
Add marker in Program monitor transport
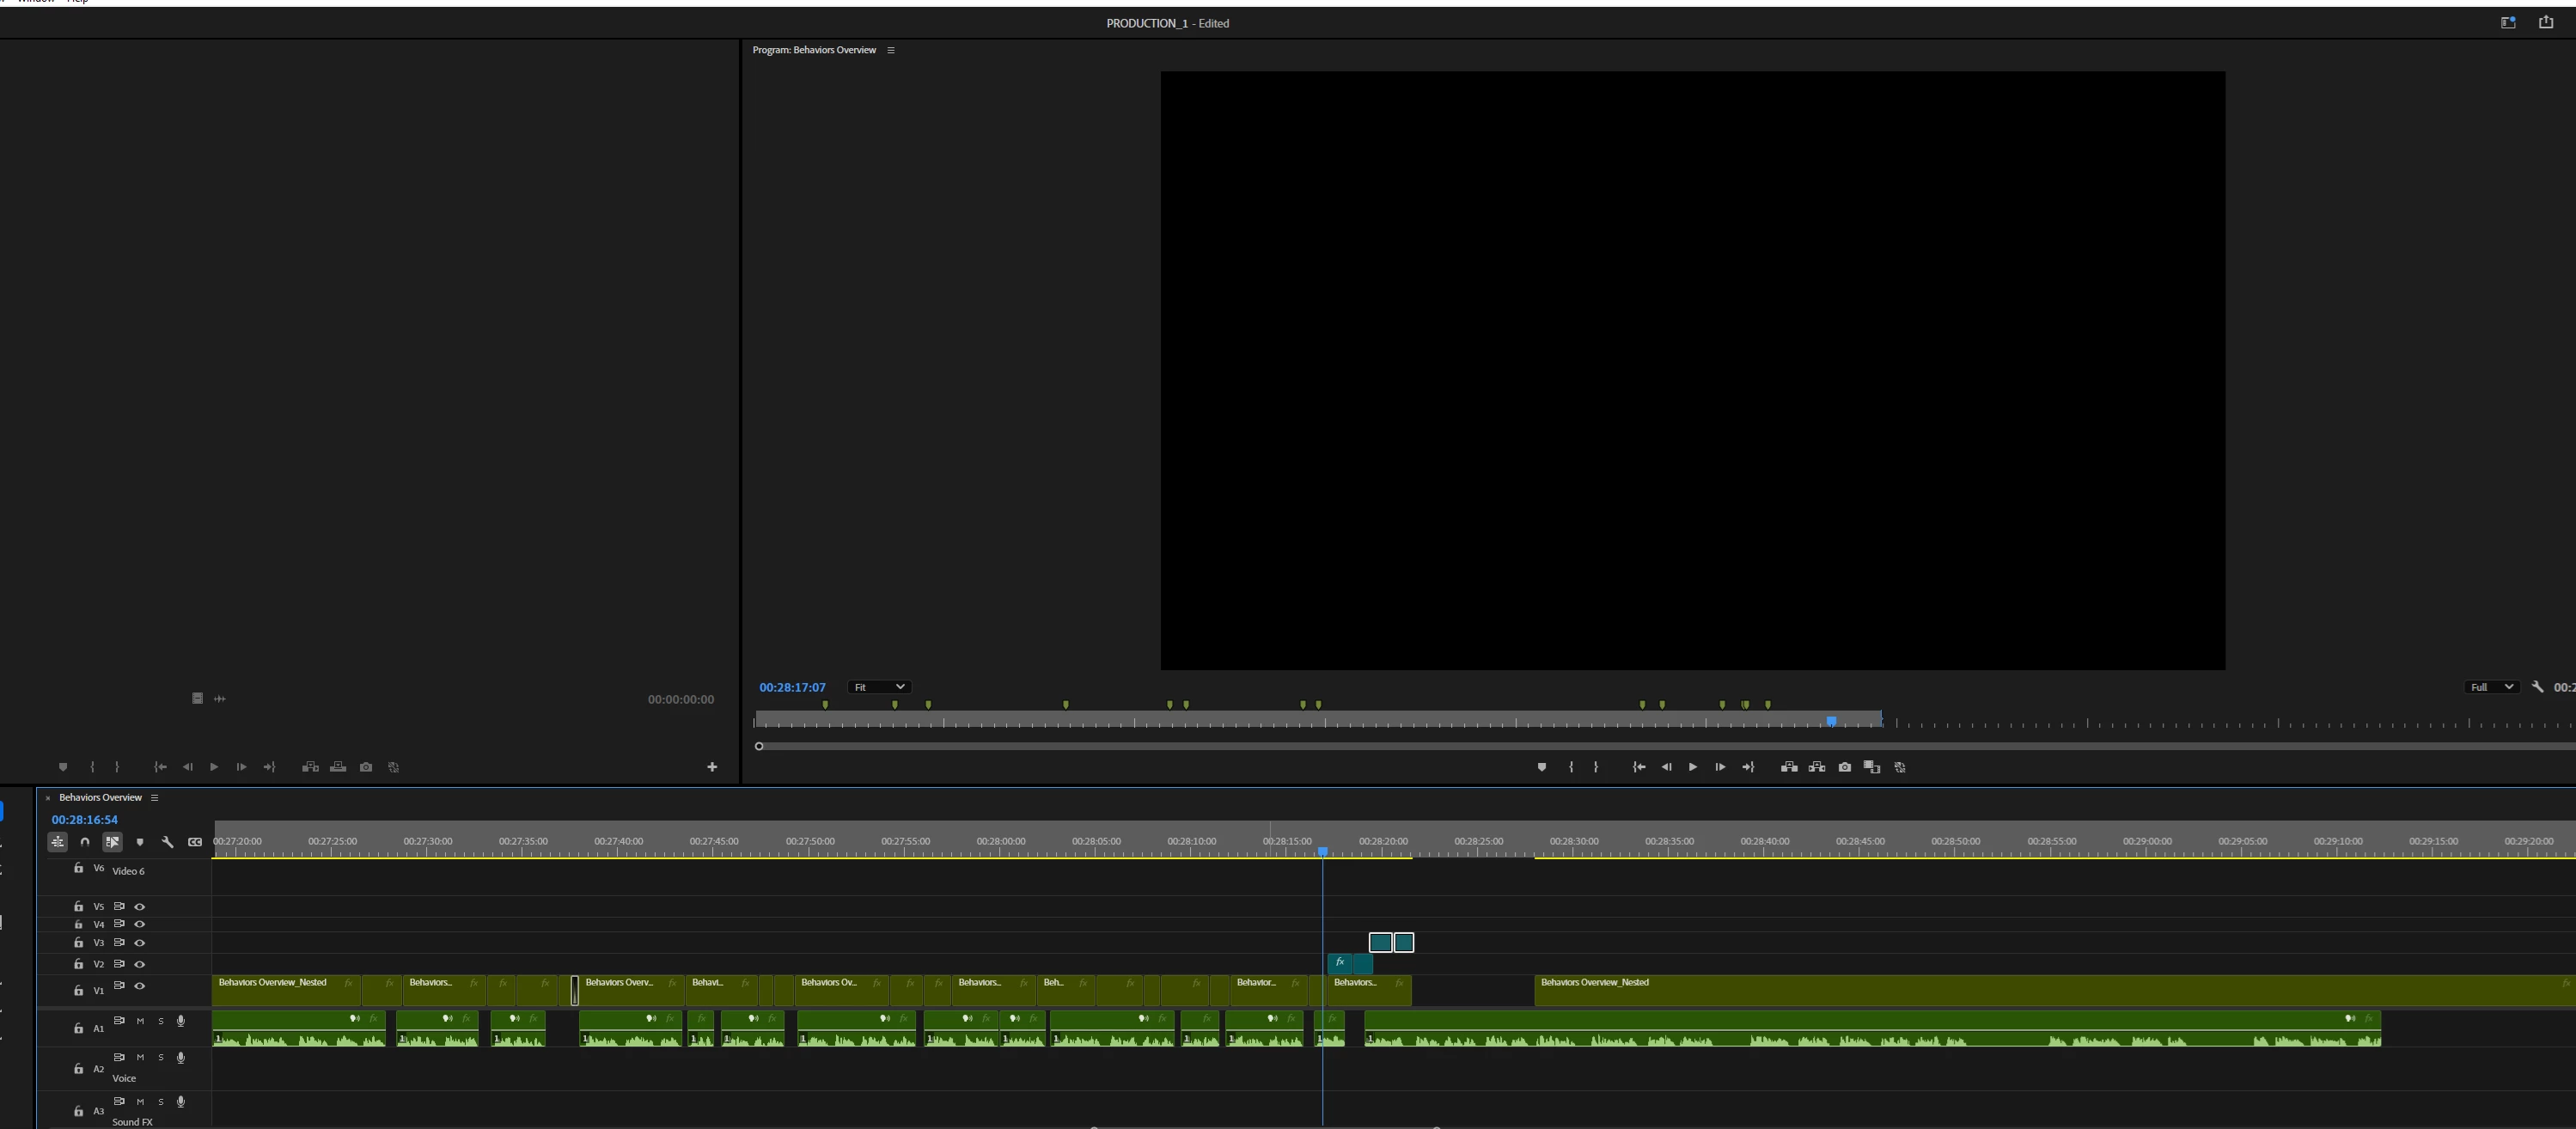pos(1541,767)
